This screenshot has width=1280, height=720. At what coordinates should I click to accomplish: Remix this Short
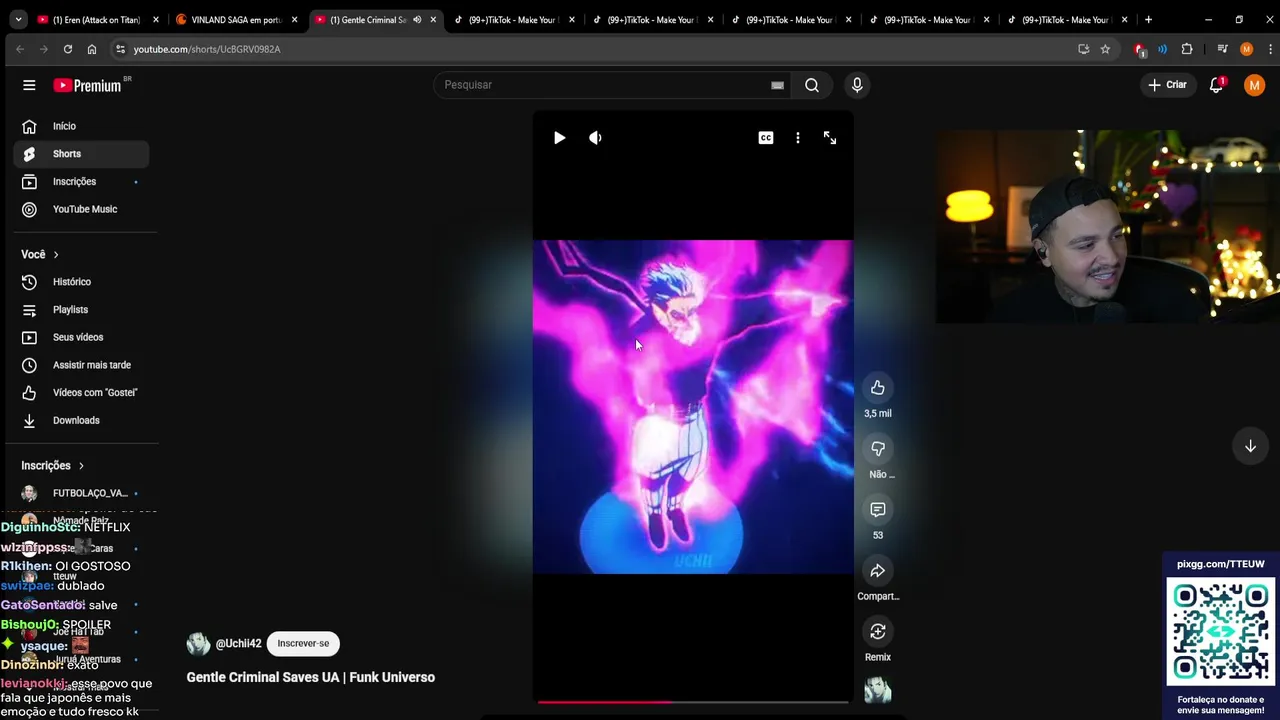pos(878,632)
